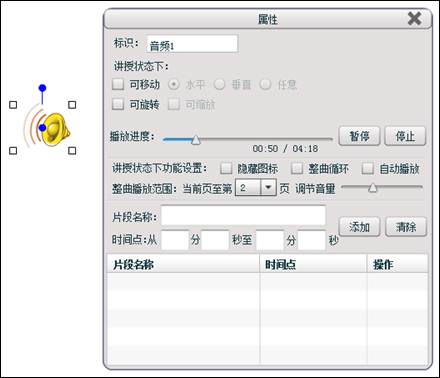Click the 停止 stop button

click(x=405, y=136)
